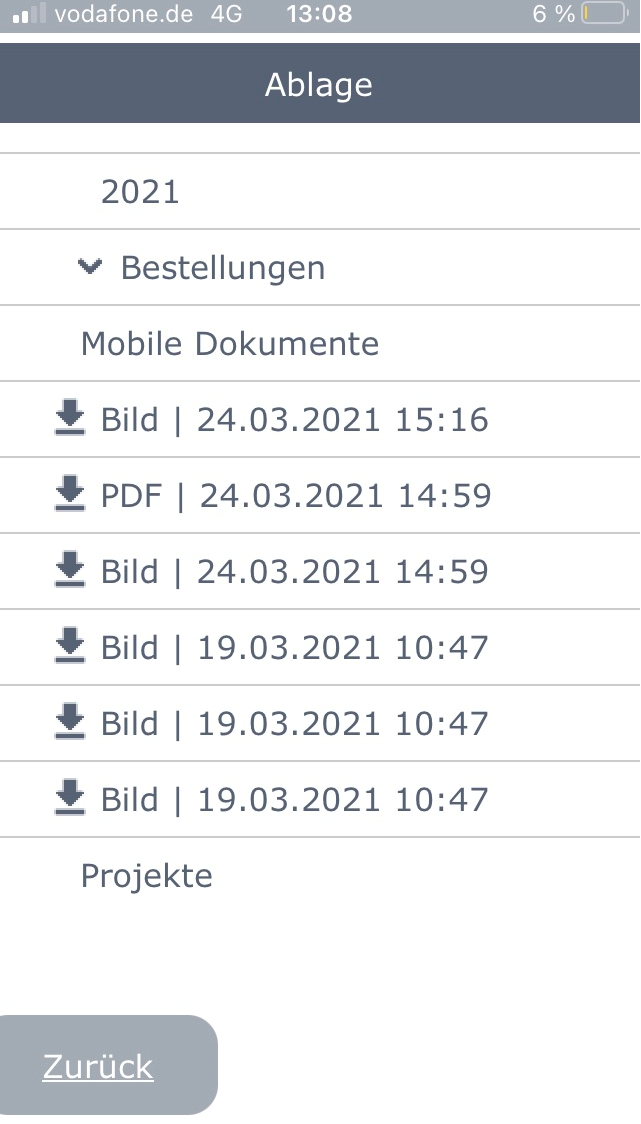Download icon for Bild 24.03.2021 14:59

coord(70,570)
